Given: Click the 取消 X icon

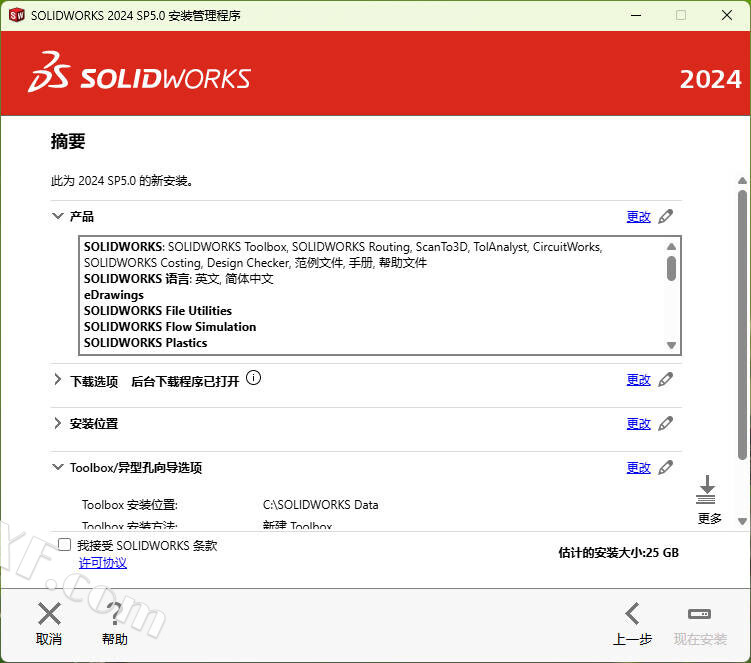Looking at the screenshot, I should click(49, 614).
